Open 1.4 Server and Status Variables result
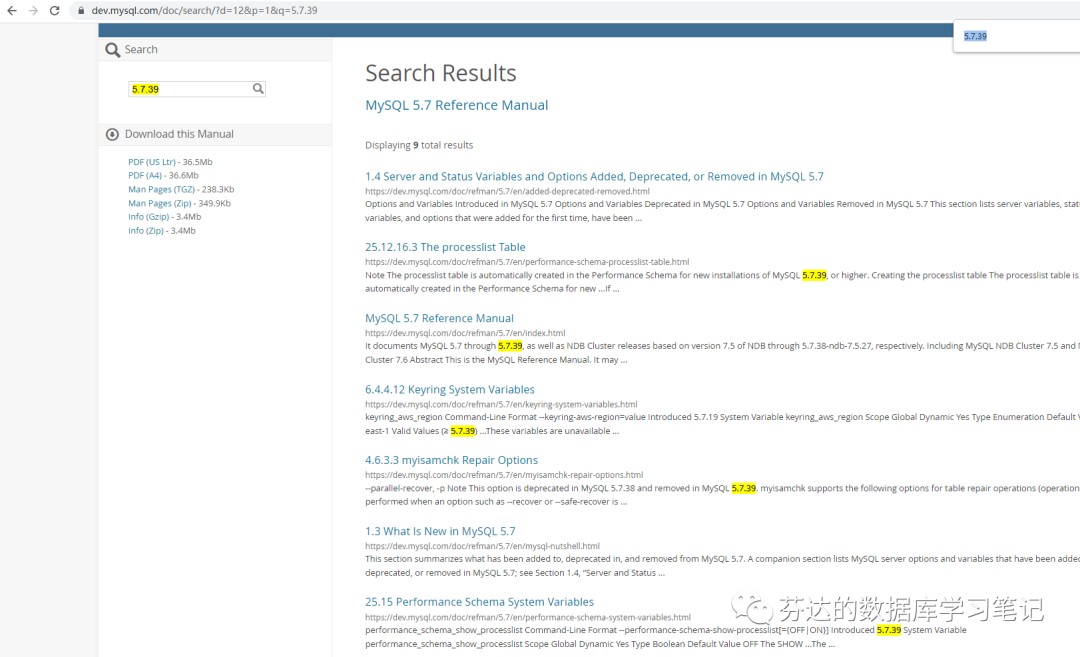1080x657 pixels. (x=594, y=177)
